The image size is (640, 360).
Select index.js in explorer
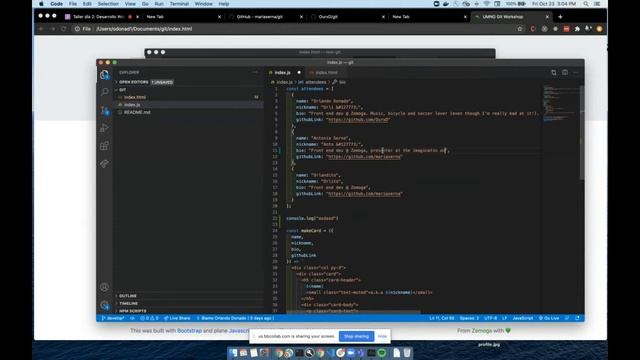(132, 104)
